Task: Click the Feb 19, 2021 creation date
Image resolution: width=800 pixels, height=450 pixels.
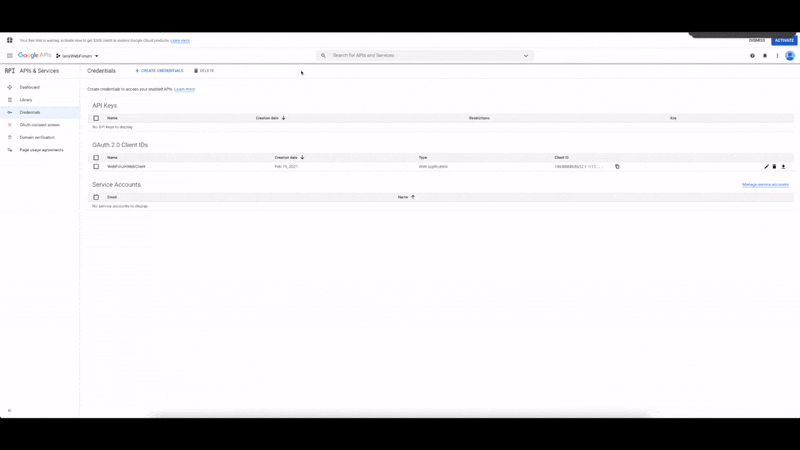Action: (286, 167)
